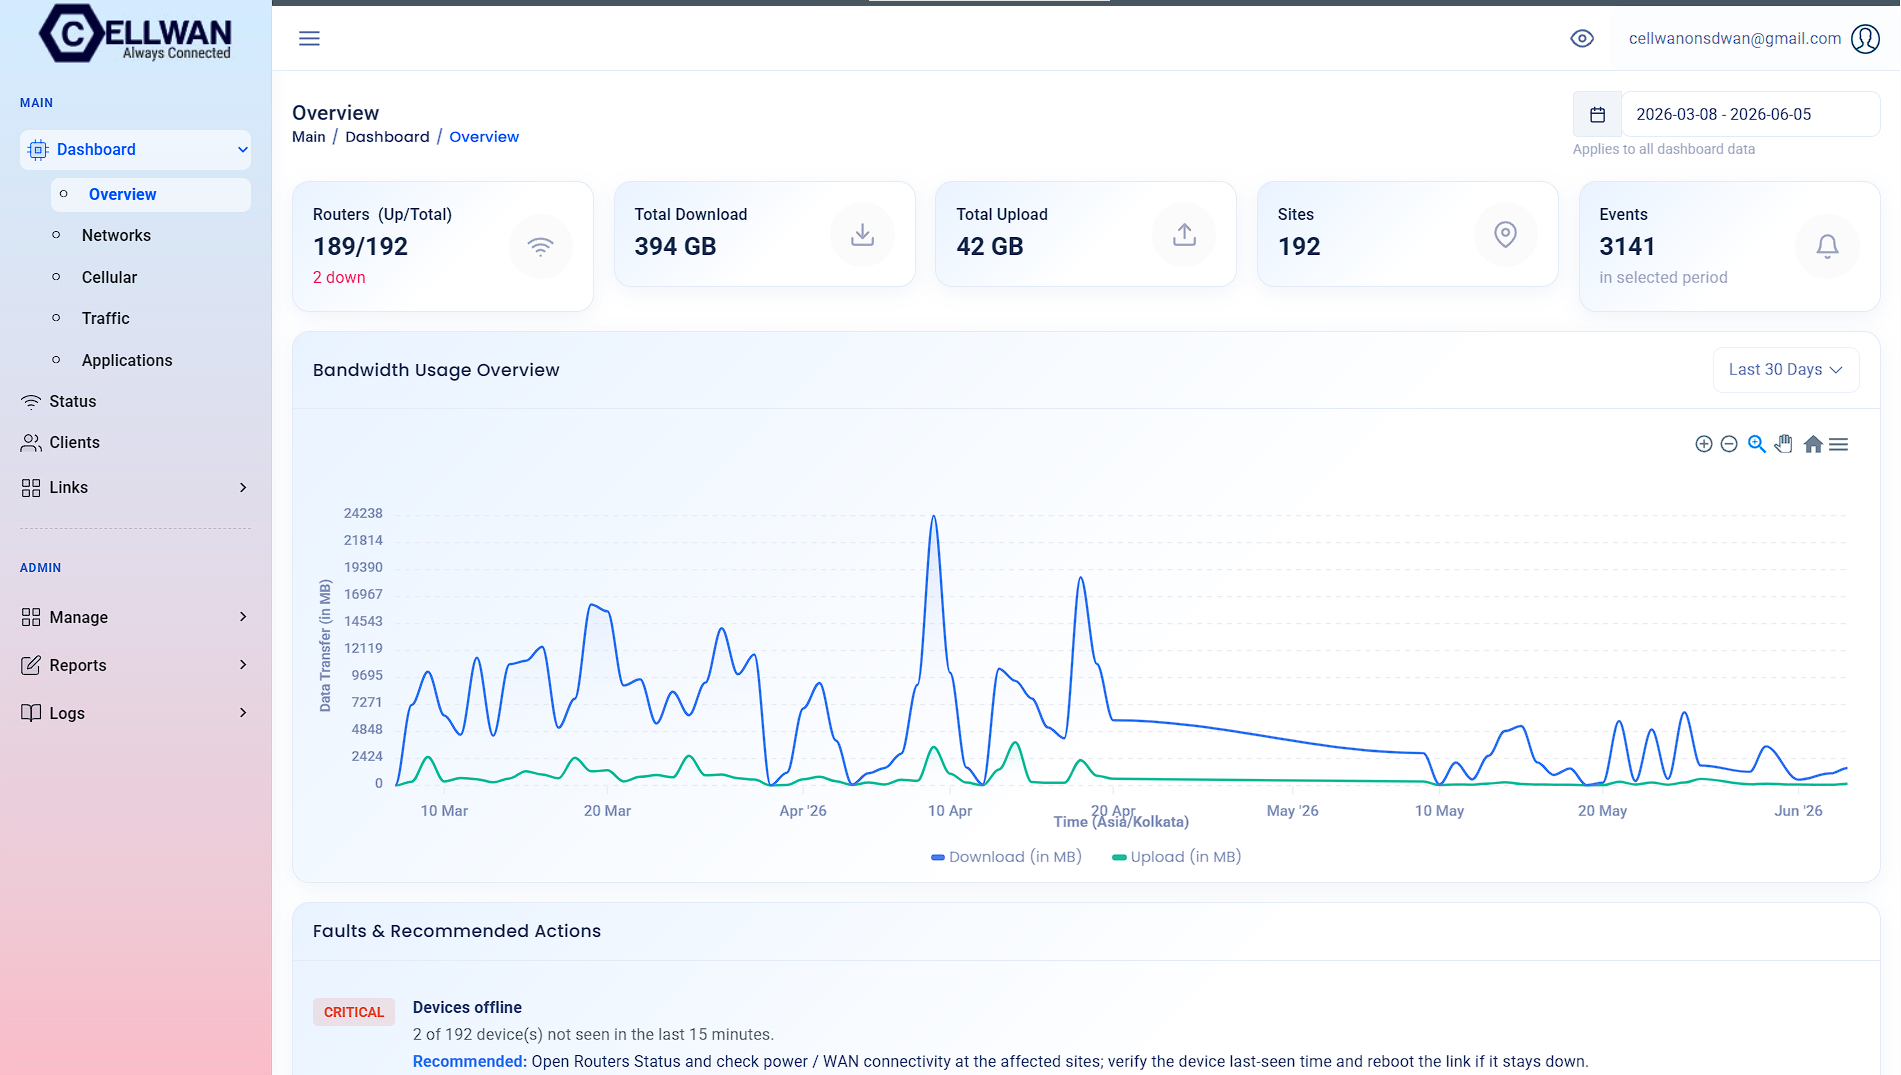
Task: Zoom in on the bandwidth chart
Action: click(x=1704, y=444)
